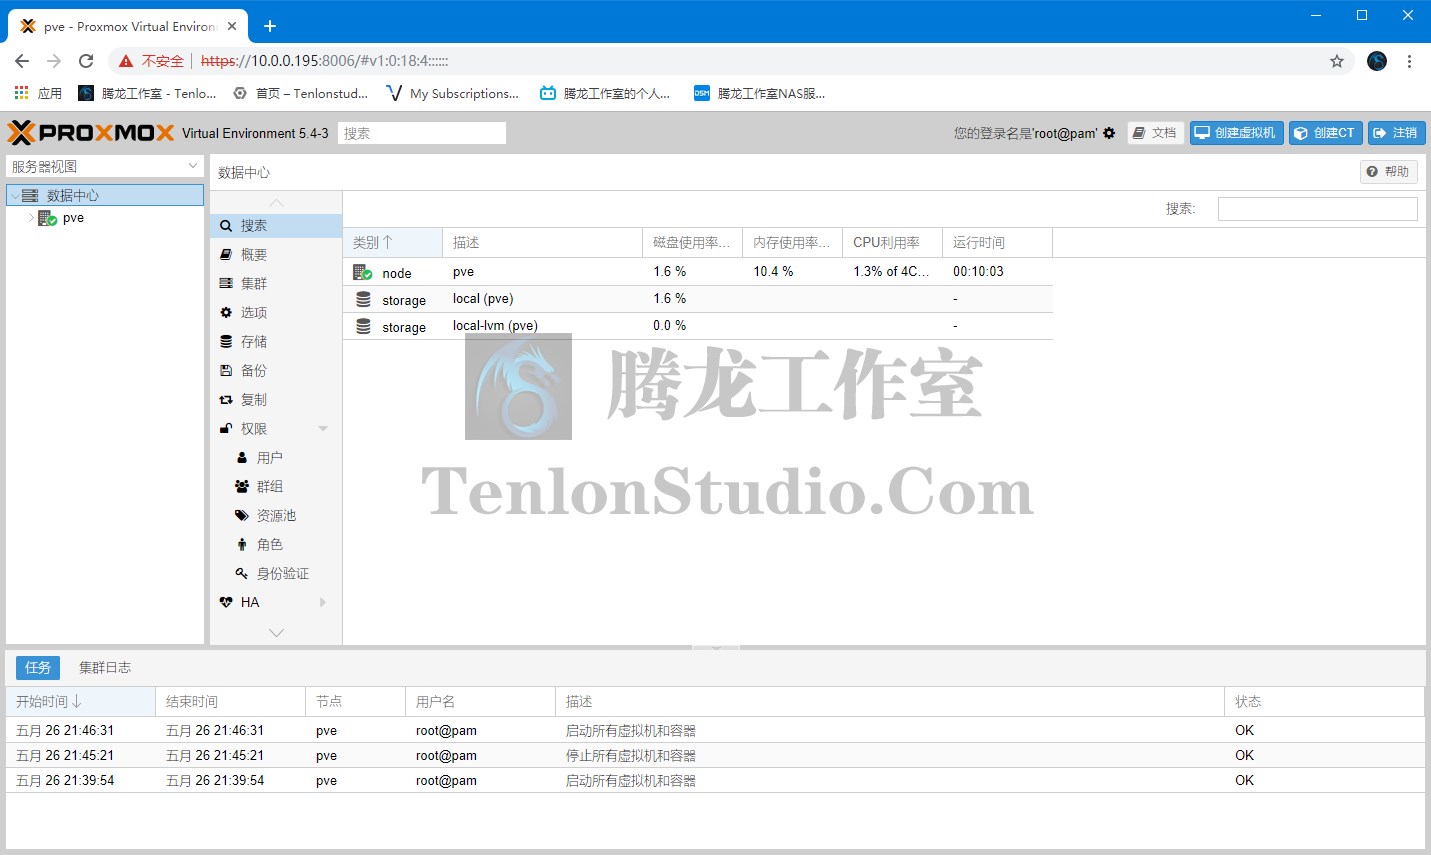
Task: Open the Chrome three-dot menu
Action: [1410, 61]
